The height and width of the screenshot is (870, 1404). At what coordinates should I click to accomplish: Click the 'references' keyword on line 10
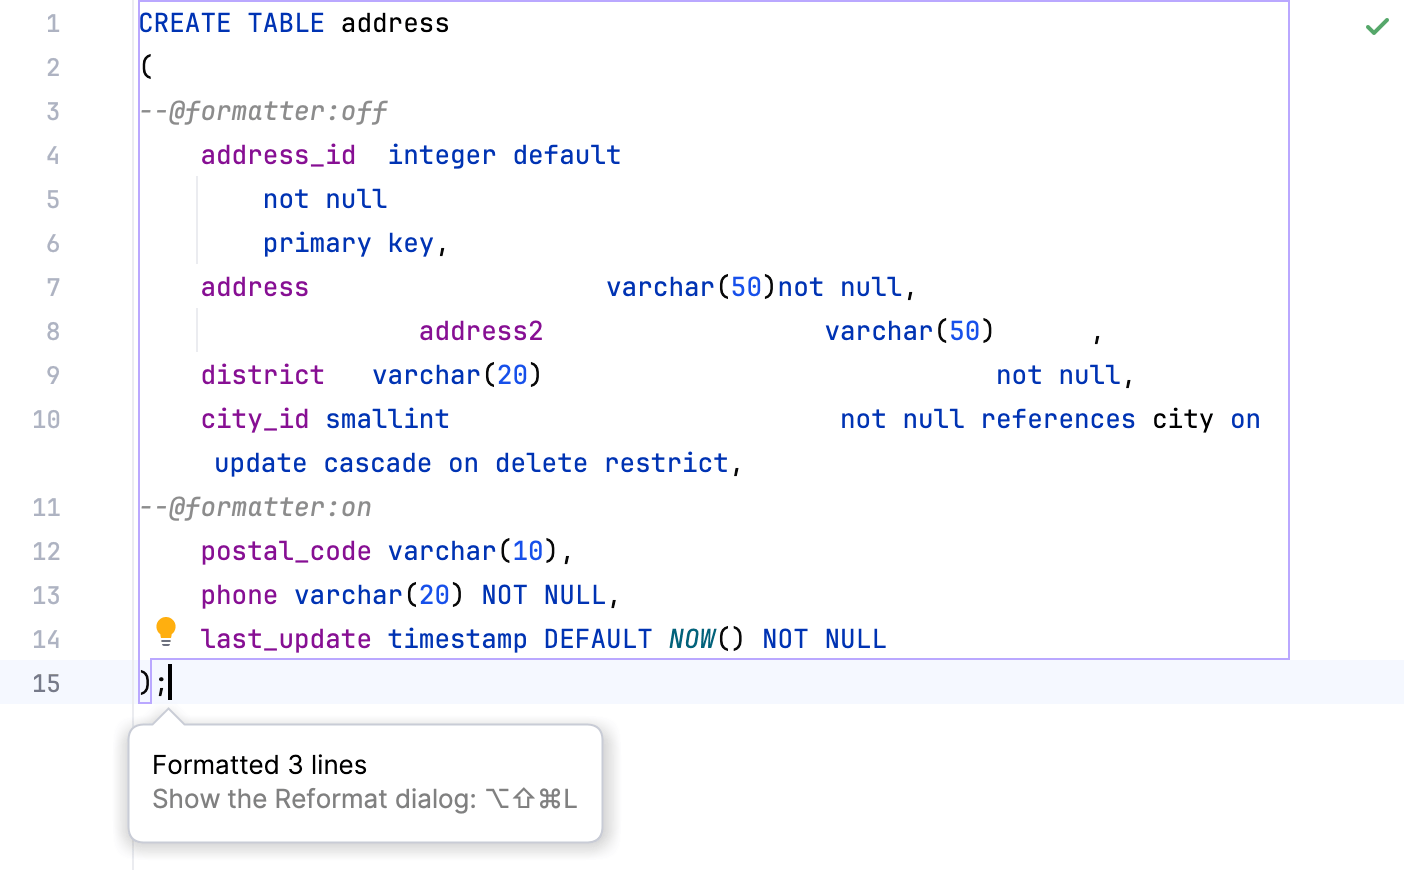pos(1057,419)
